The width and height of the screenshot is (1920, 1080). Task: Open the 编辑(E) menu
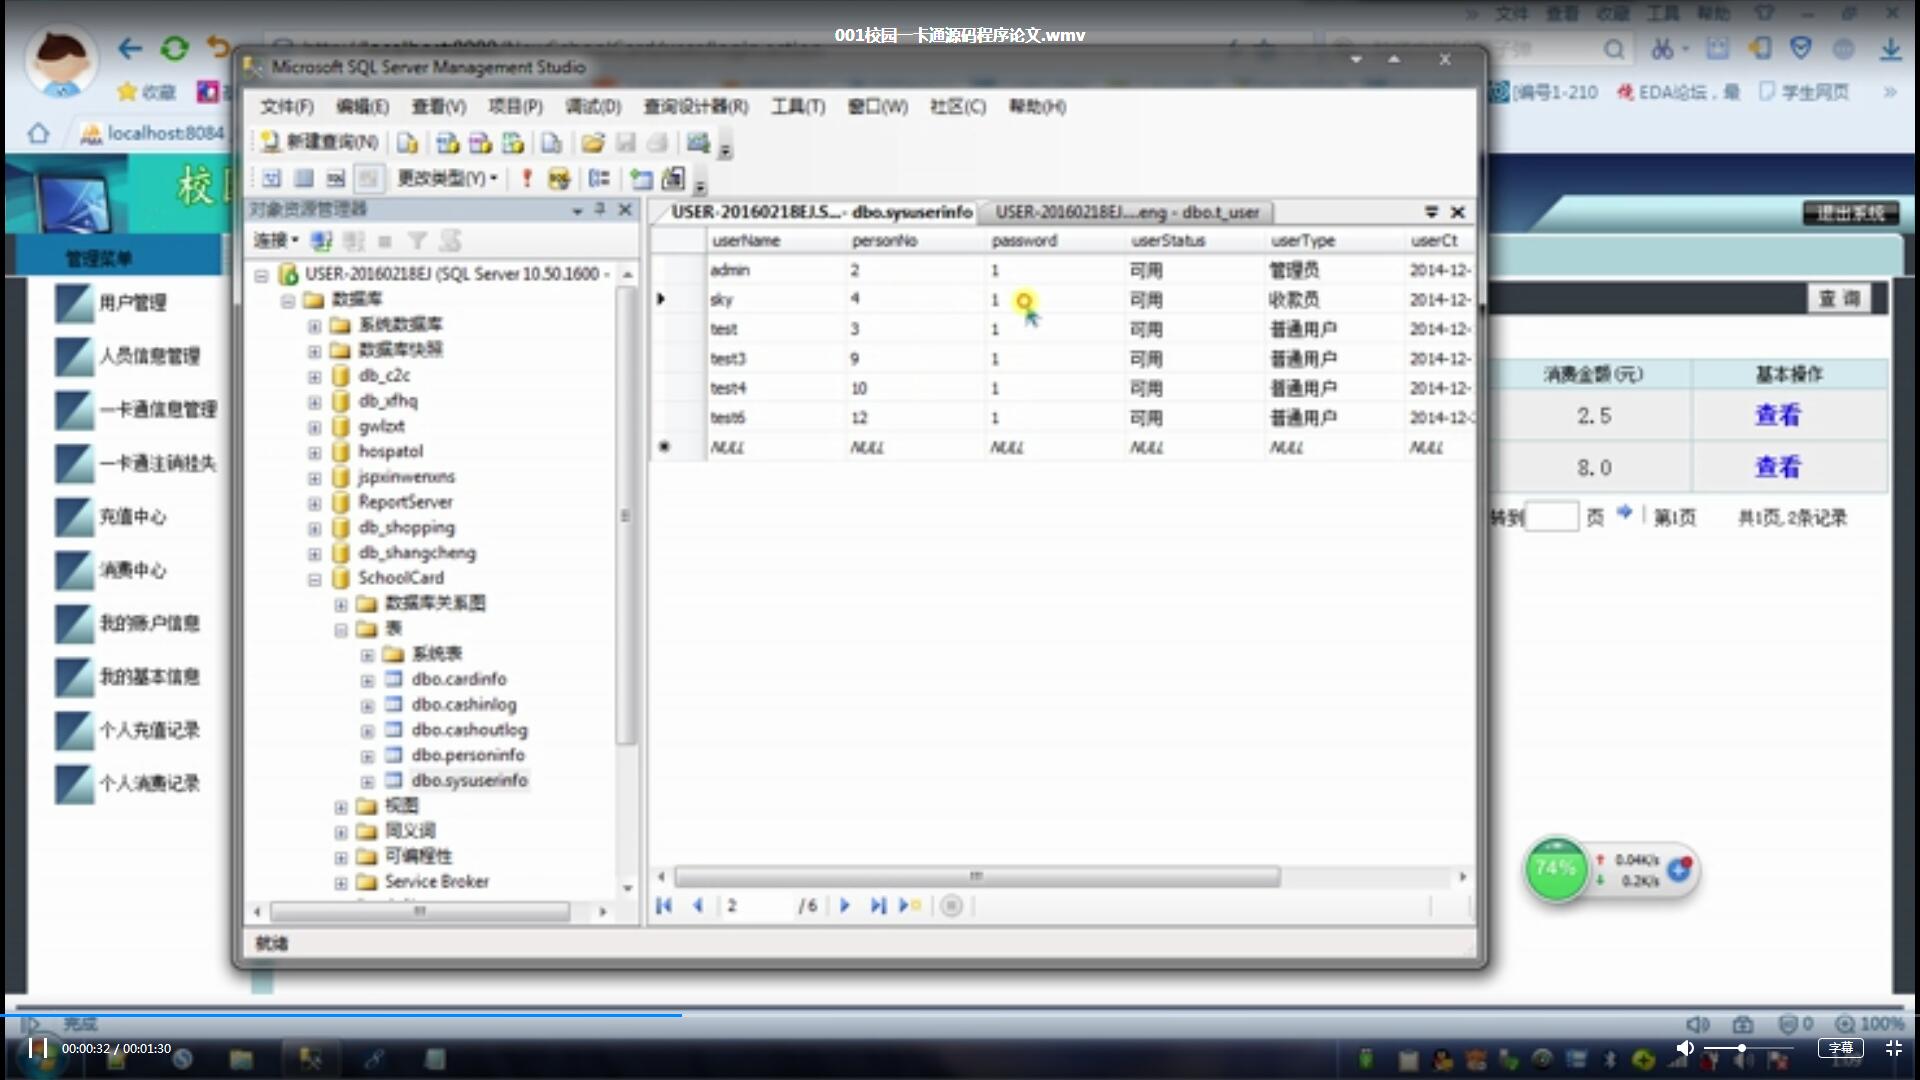tap(362, 106)
